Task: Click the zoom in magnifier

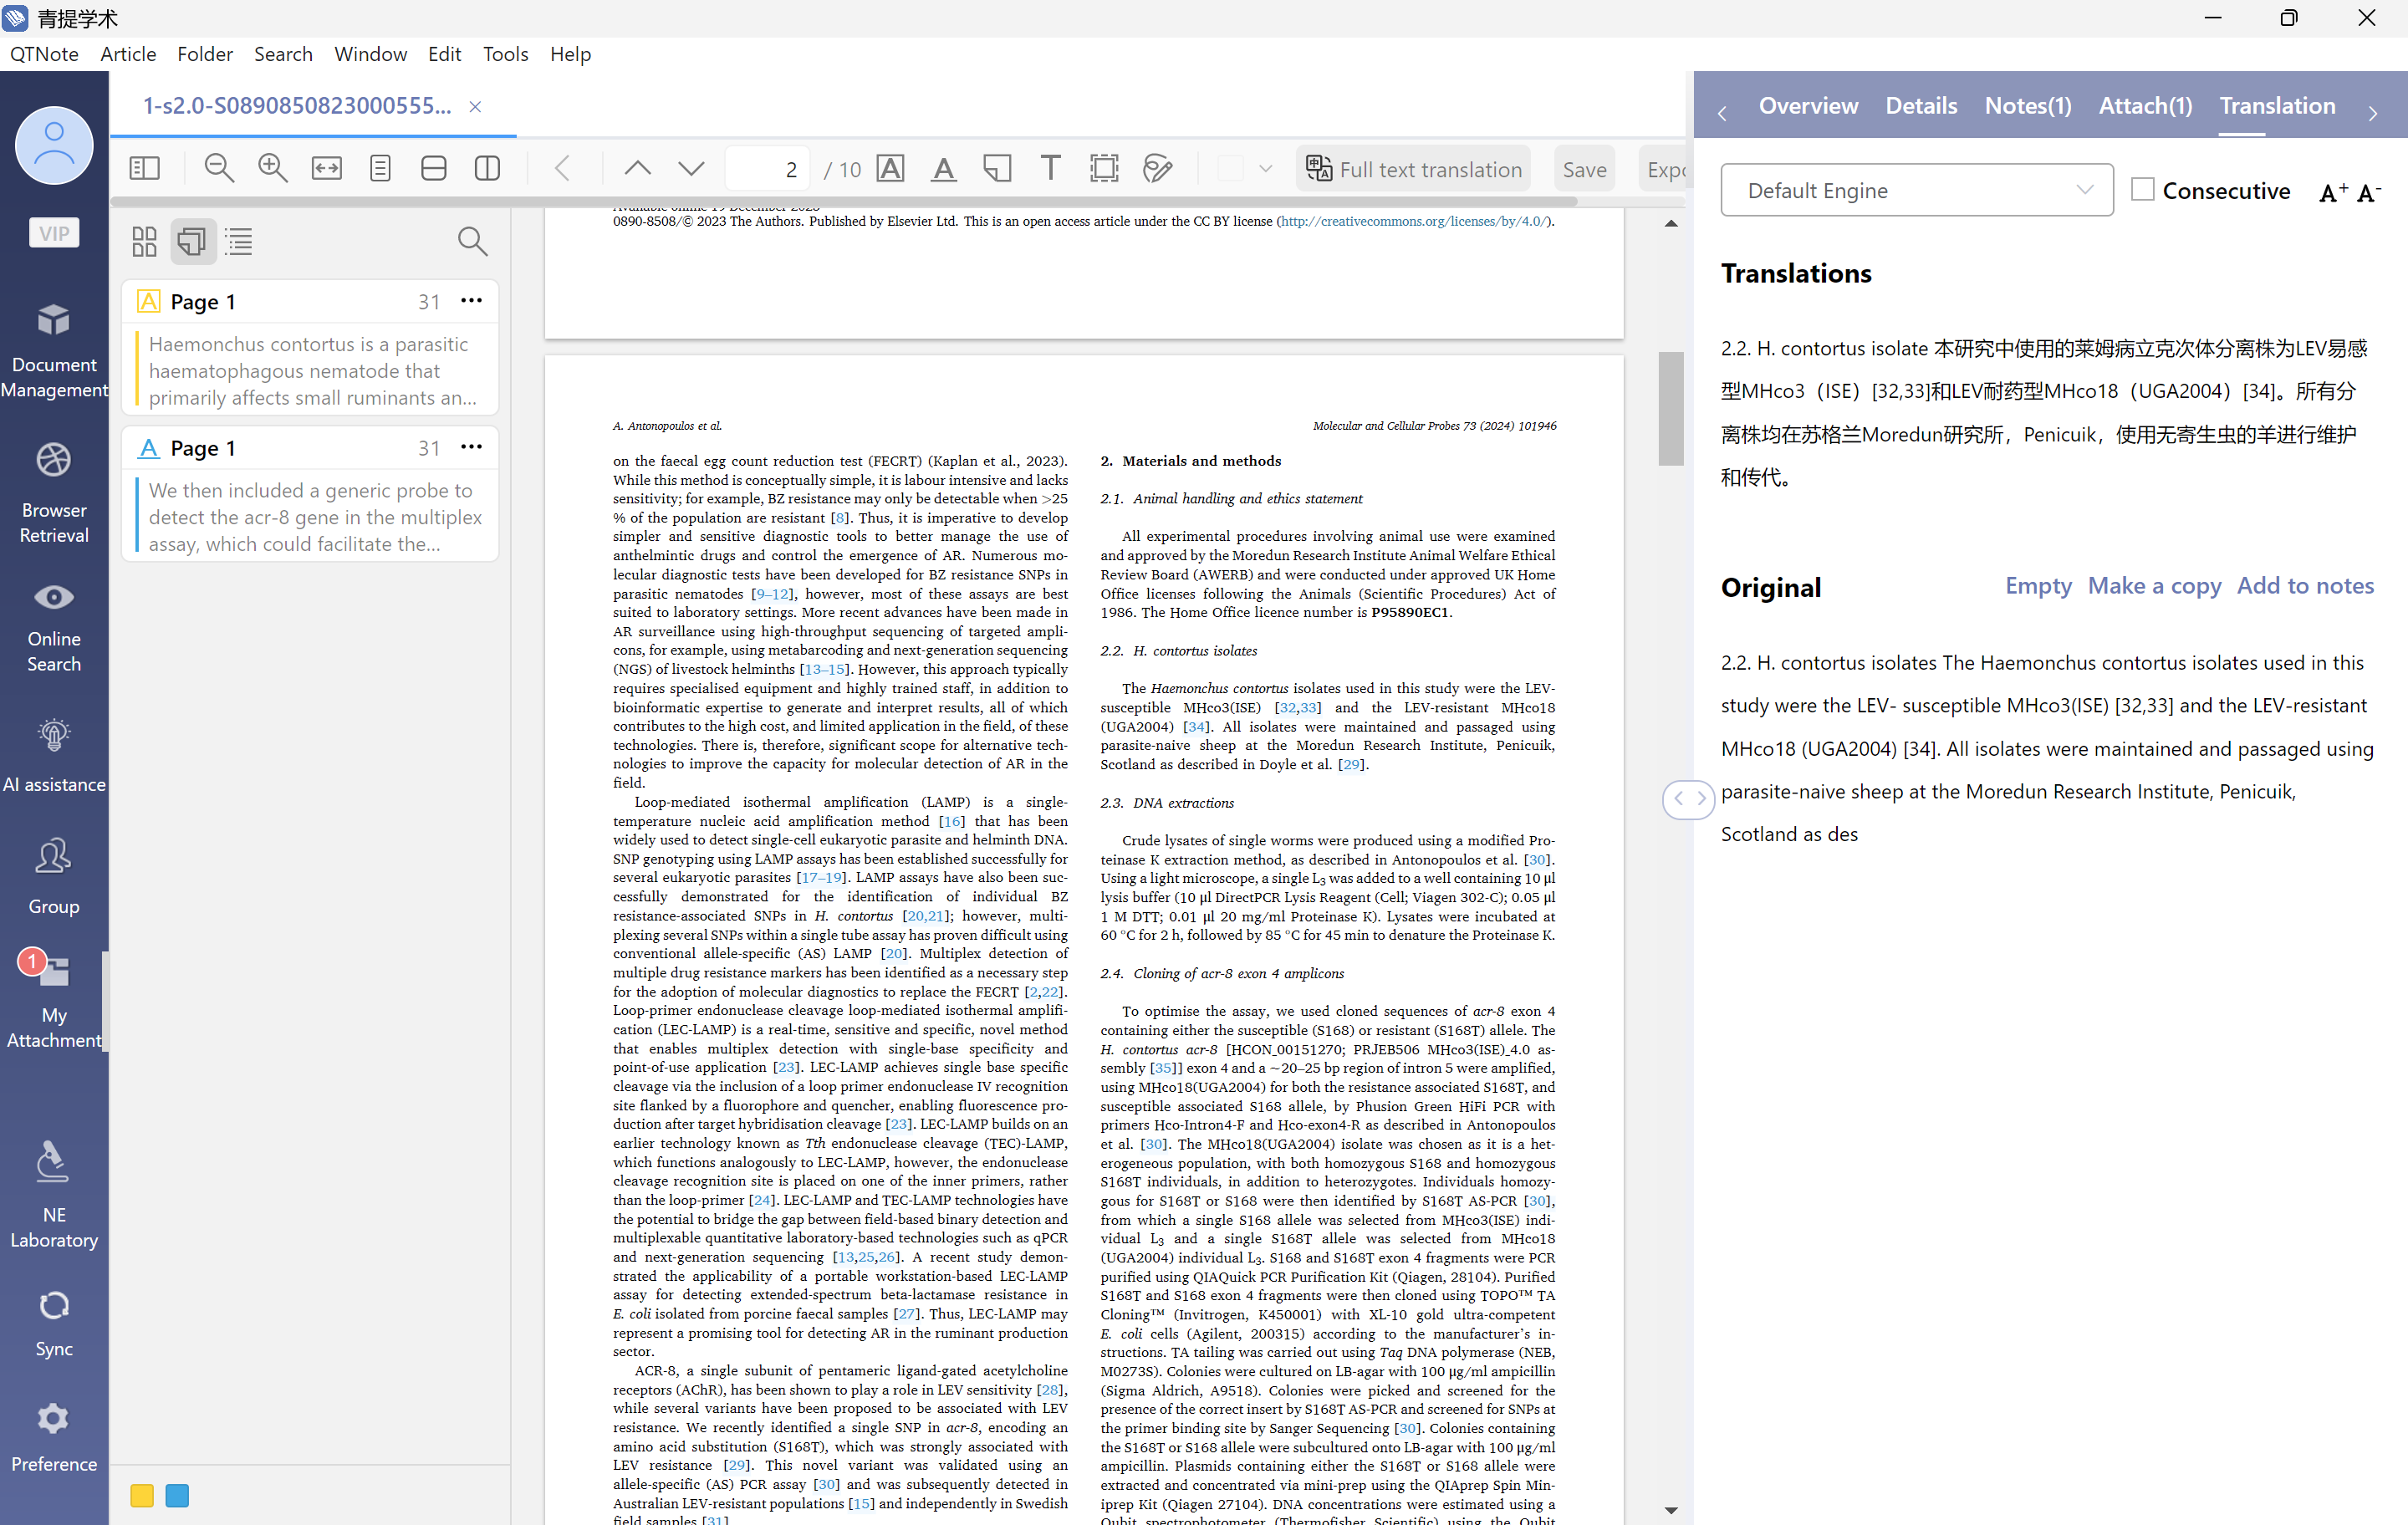Action: pyautogui.click(x=273, y=169)
